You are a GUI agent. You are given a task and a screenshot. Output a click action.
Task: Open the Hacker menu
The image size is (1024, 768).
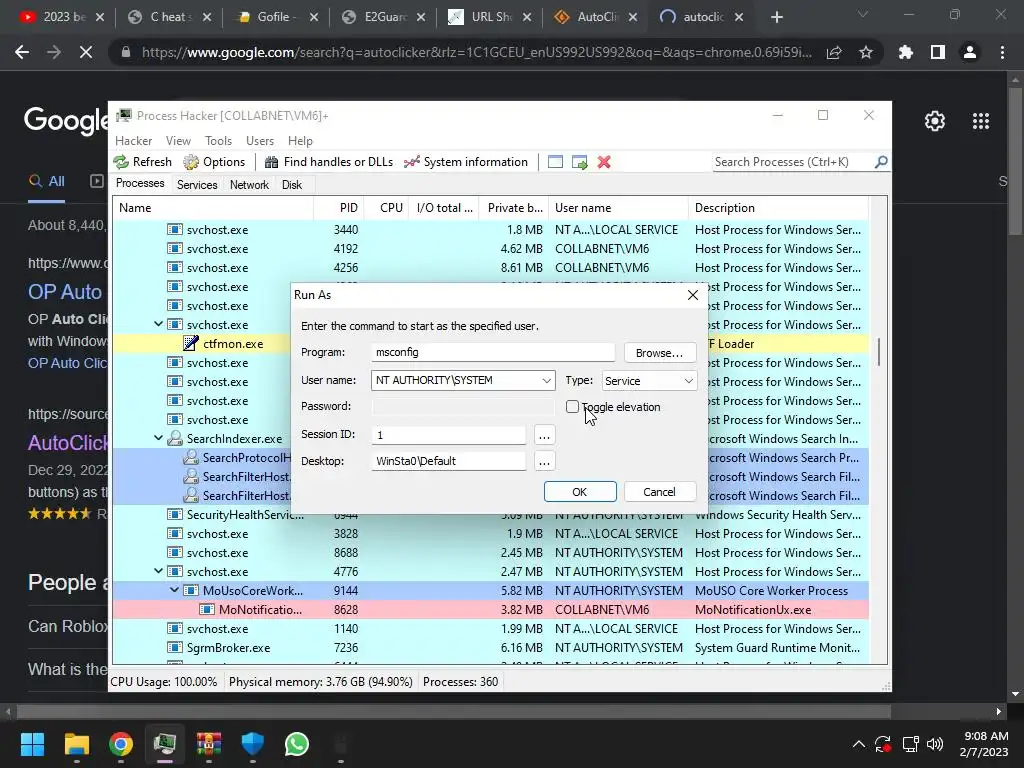click(x=133, y=140)
